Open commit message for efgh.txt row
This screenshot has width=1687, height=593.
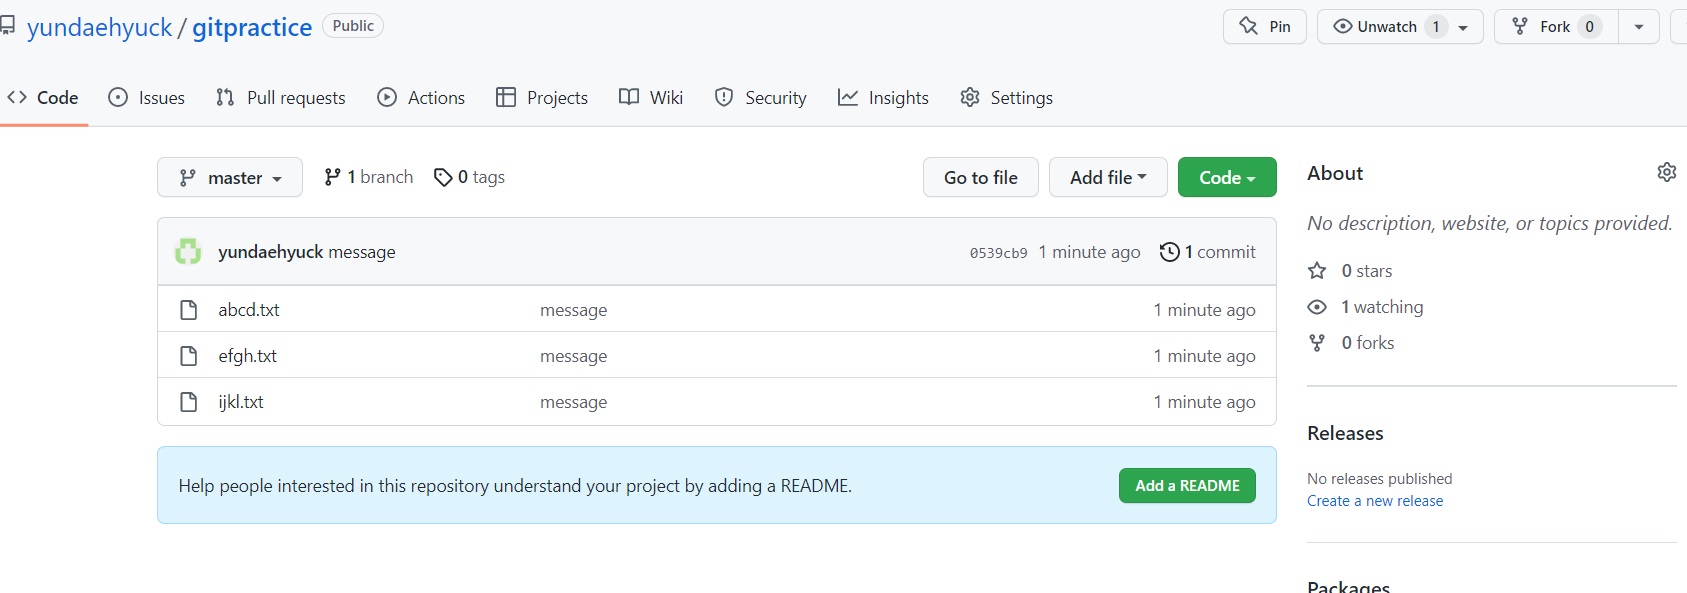click(574, 356)
